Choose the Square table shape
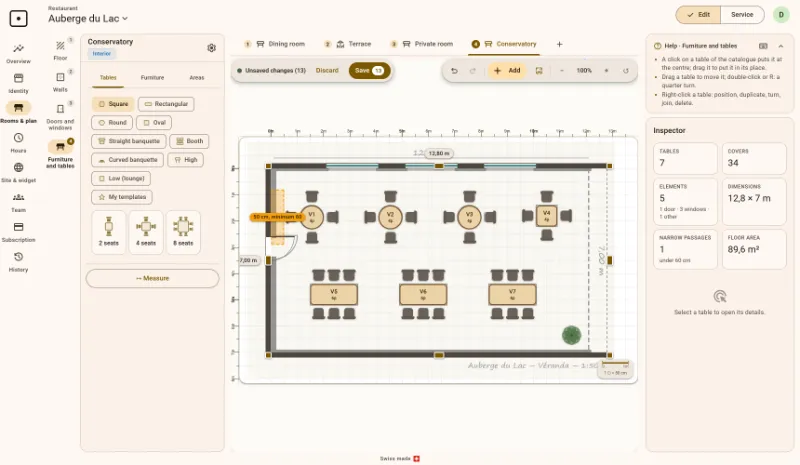The width and height of the screenshot is (800, 465). point(113,104)
